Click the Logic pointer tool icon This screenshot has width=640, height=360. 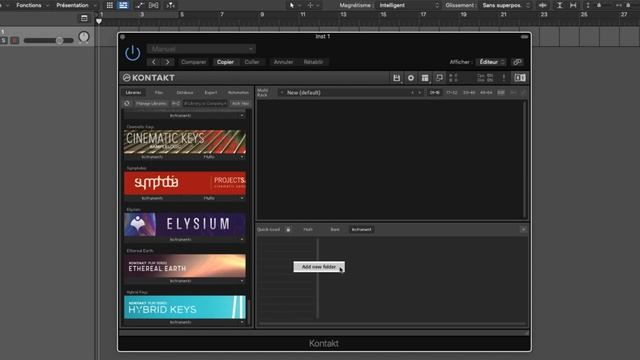292,5
